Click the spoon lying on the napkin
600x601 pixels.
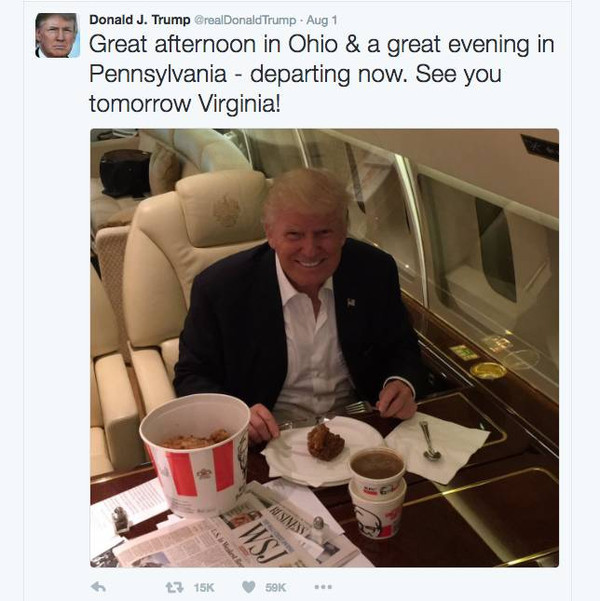click(429, 441)
